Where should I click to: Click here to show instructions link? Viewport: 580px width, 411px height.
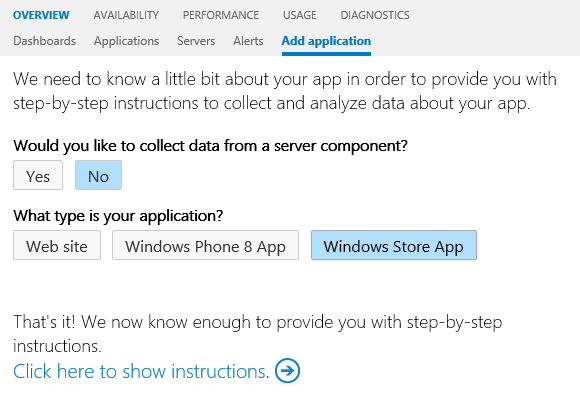click(x=141, y=371)
